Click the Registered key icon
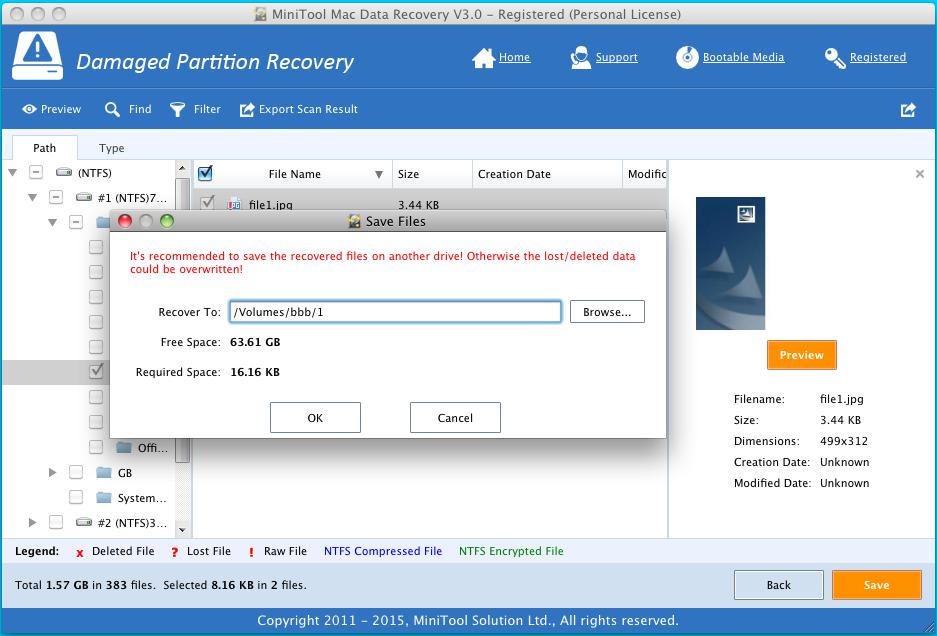This screenshot has height=636, width=937. click(835, 58)
